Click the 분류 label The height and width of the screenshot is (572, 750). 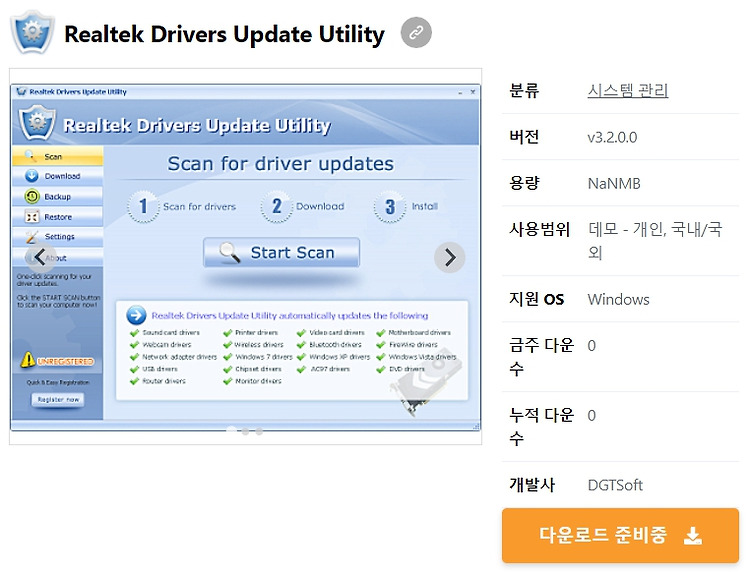point(524,90)
